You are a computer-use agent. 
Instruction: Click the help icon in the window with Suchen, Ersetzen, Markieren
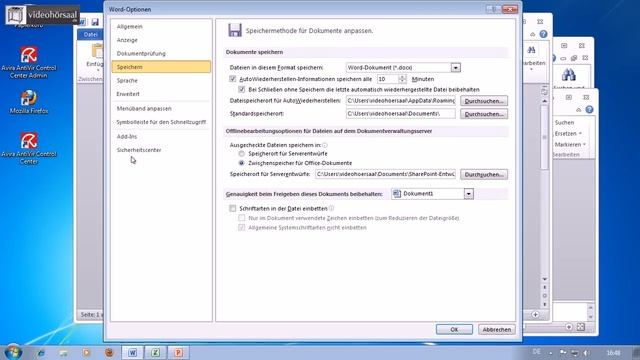tap(589, 109)
